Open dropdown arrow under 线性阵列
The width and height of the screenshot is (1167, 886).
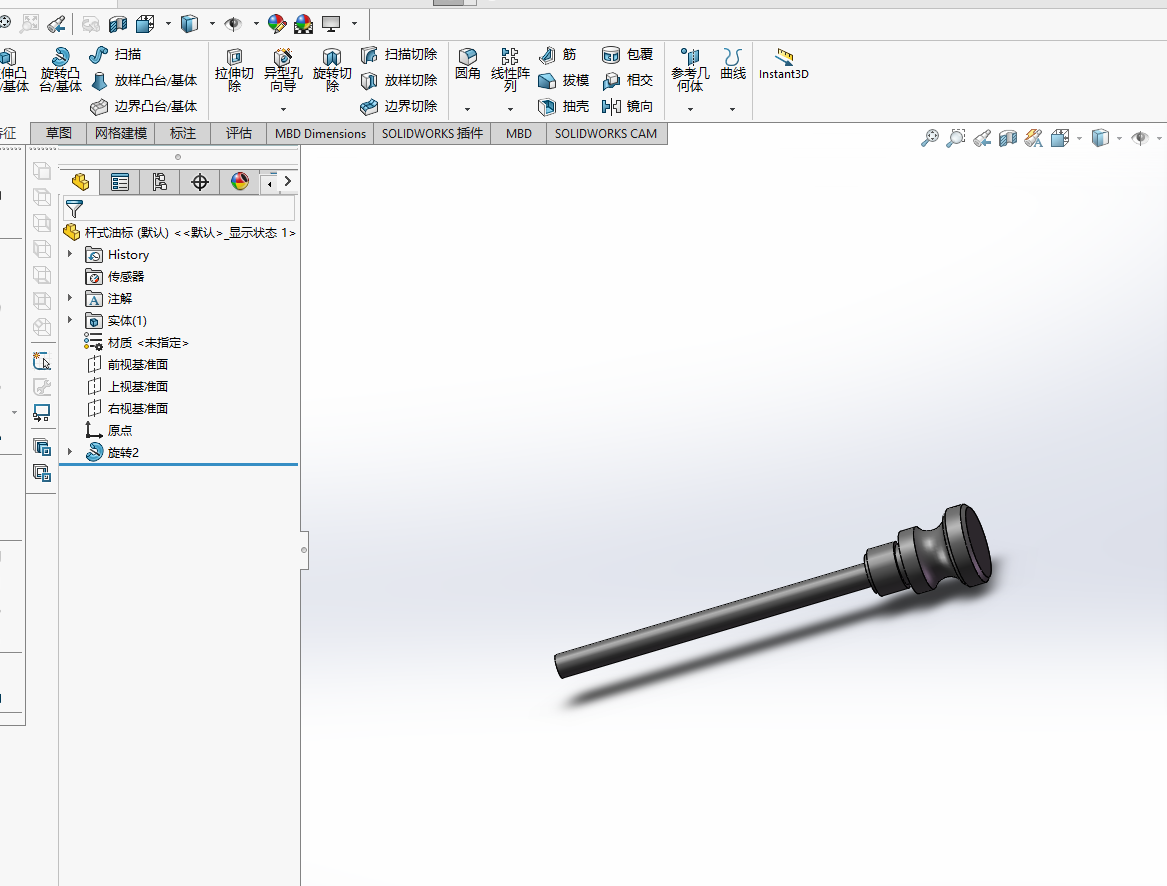(510, 109)
